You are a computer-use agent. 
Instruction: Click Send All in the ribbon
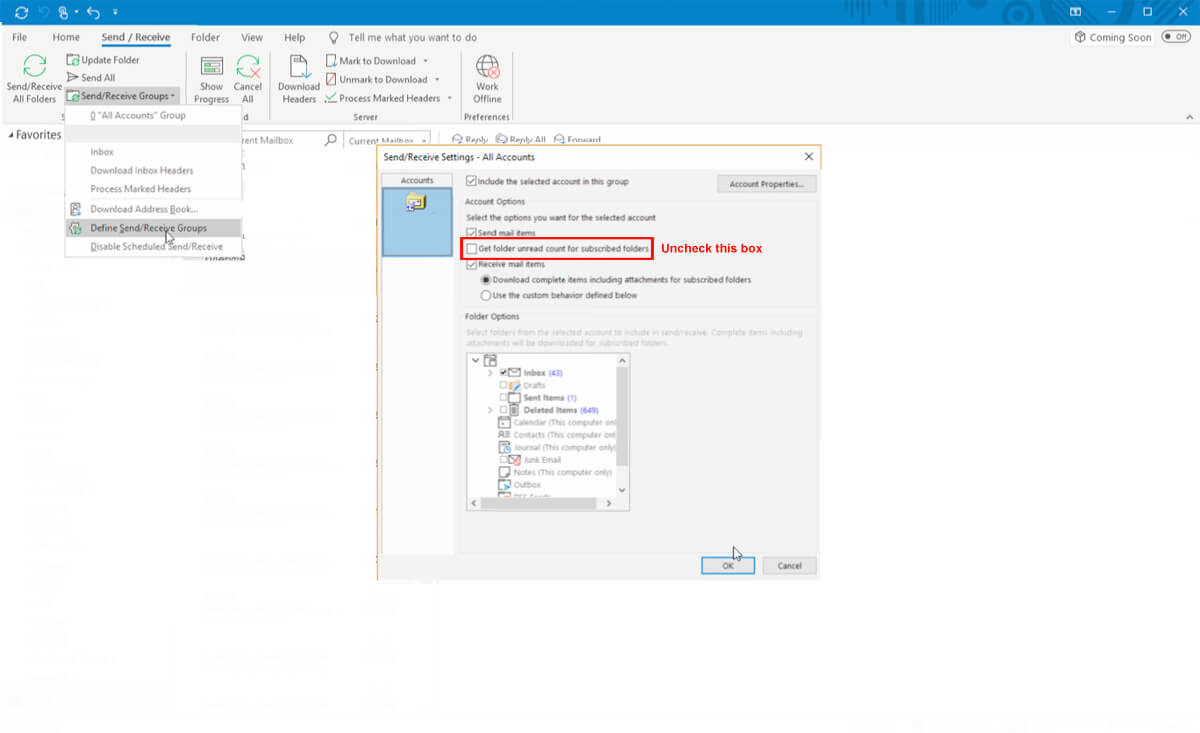pyautogui.click(x=90, y=78)
